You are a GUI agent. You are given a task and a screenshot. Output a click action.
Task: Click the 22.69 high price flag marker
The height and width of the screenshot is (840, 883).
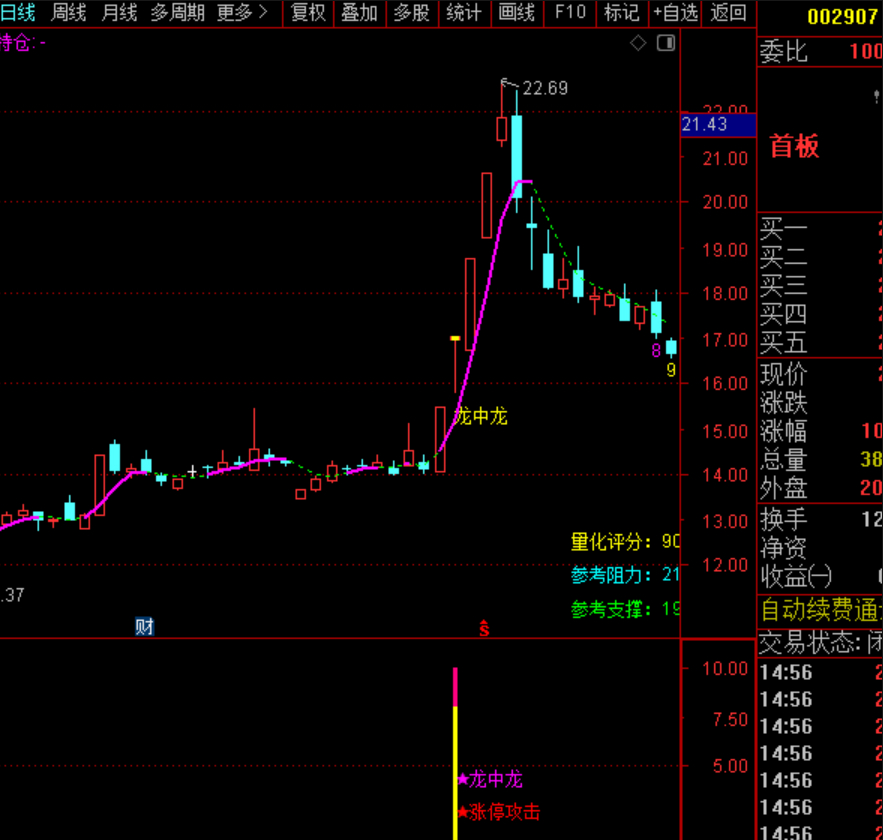[x=507, y=84]
